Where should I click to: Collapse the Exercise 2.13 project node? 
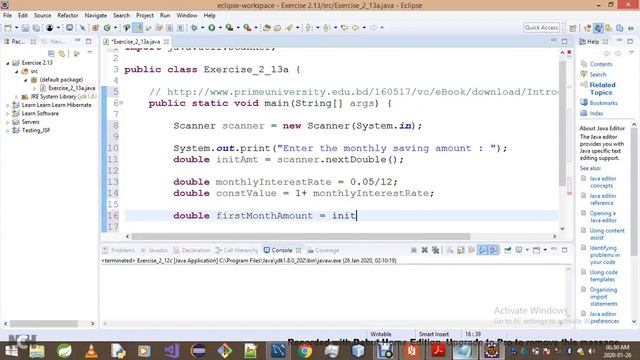coord(7,63)
